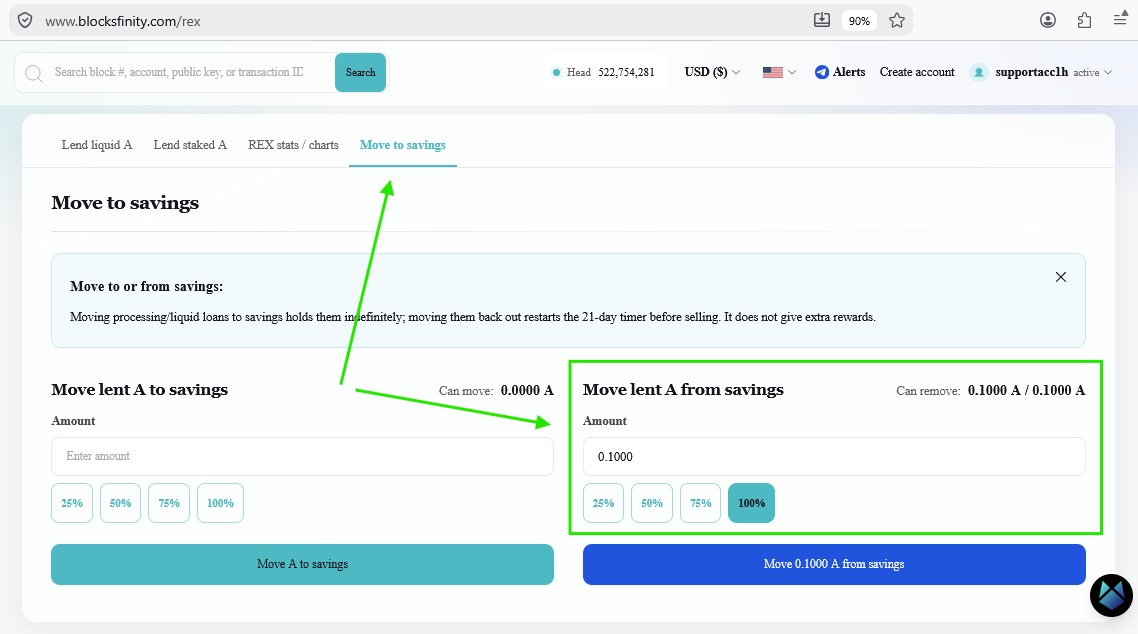This screenshot has height=634, width=1138.
Task: Click the teal Search button
Action: [360, 73]
